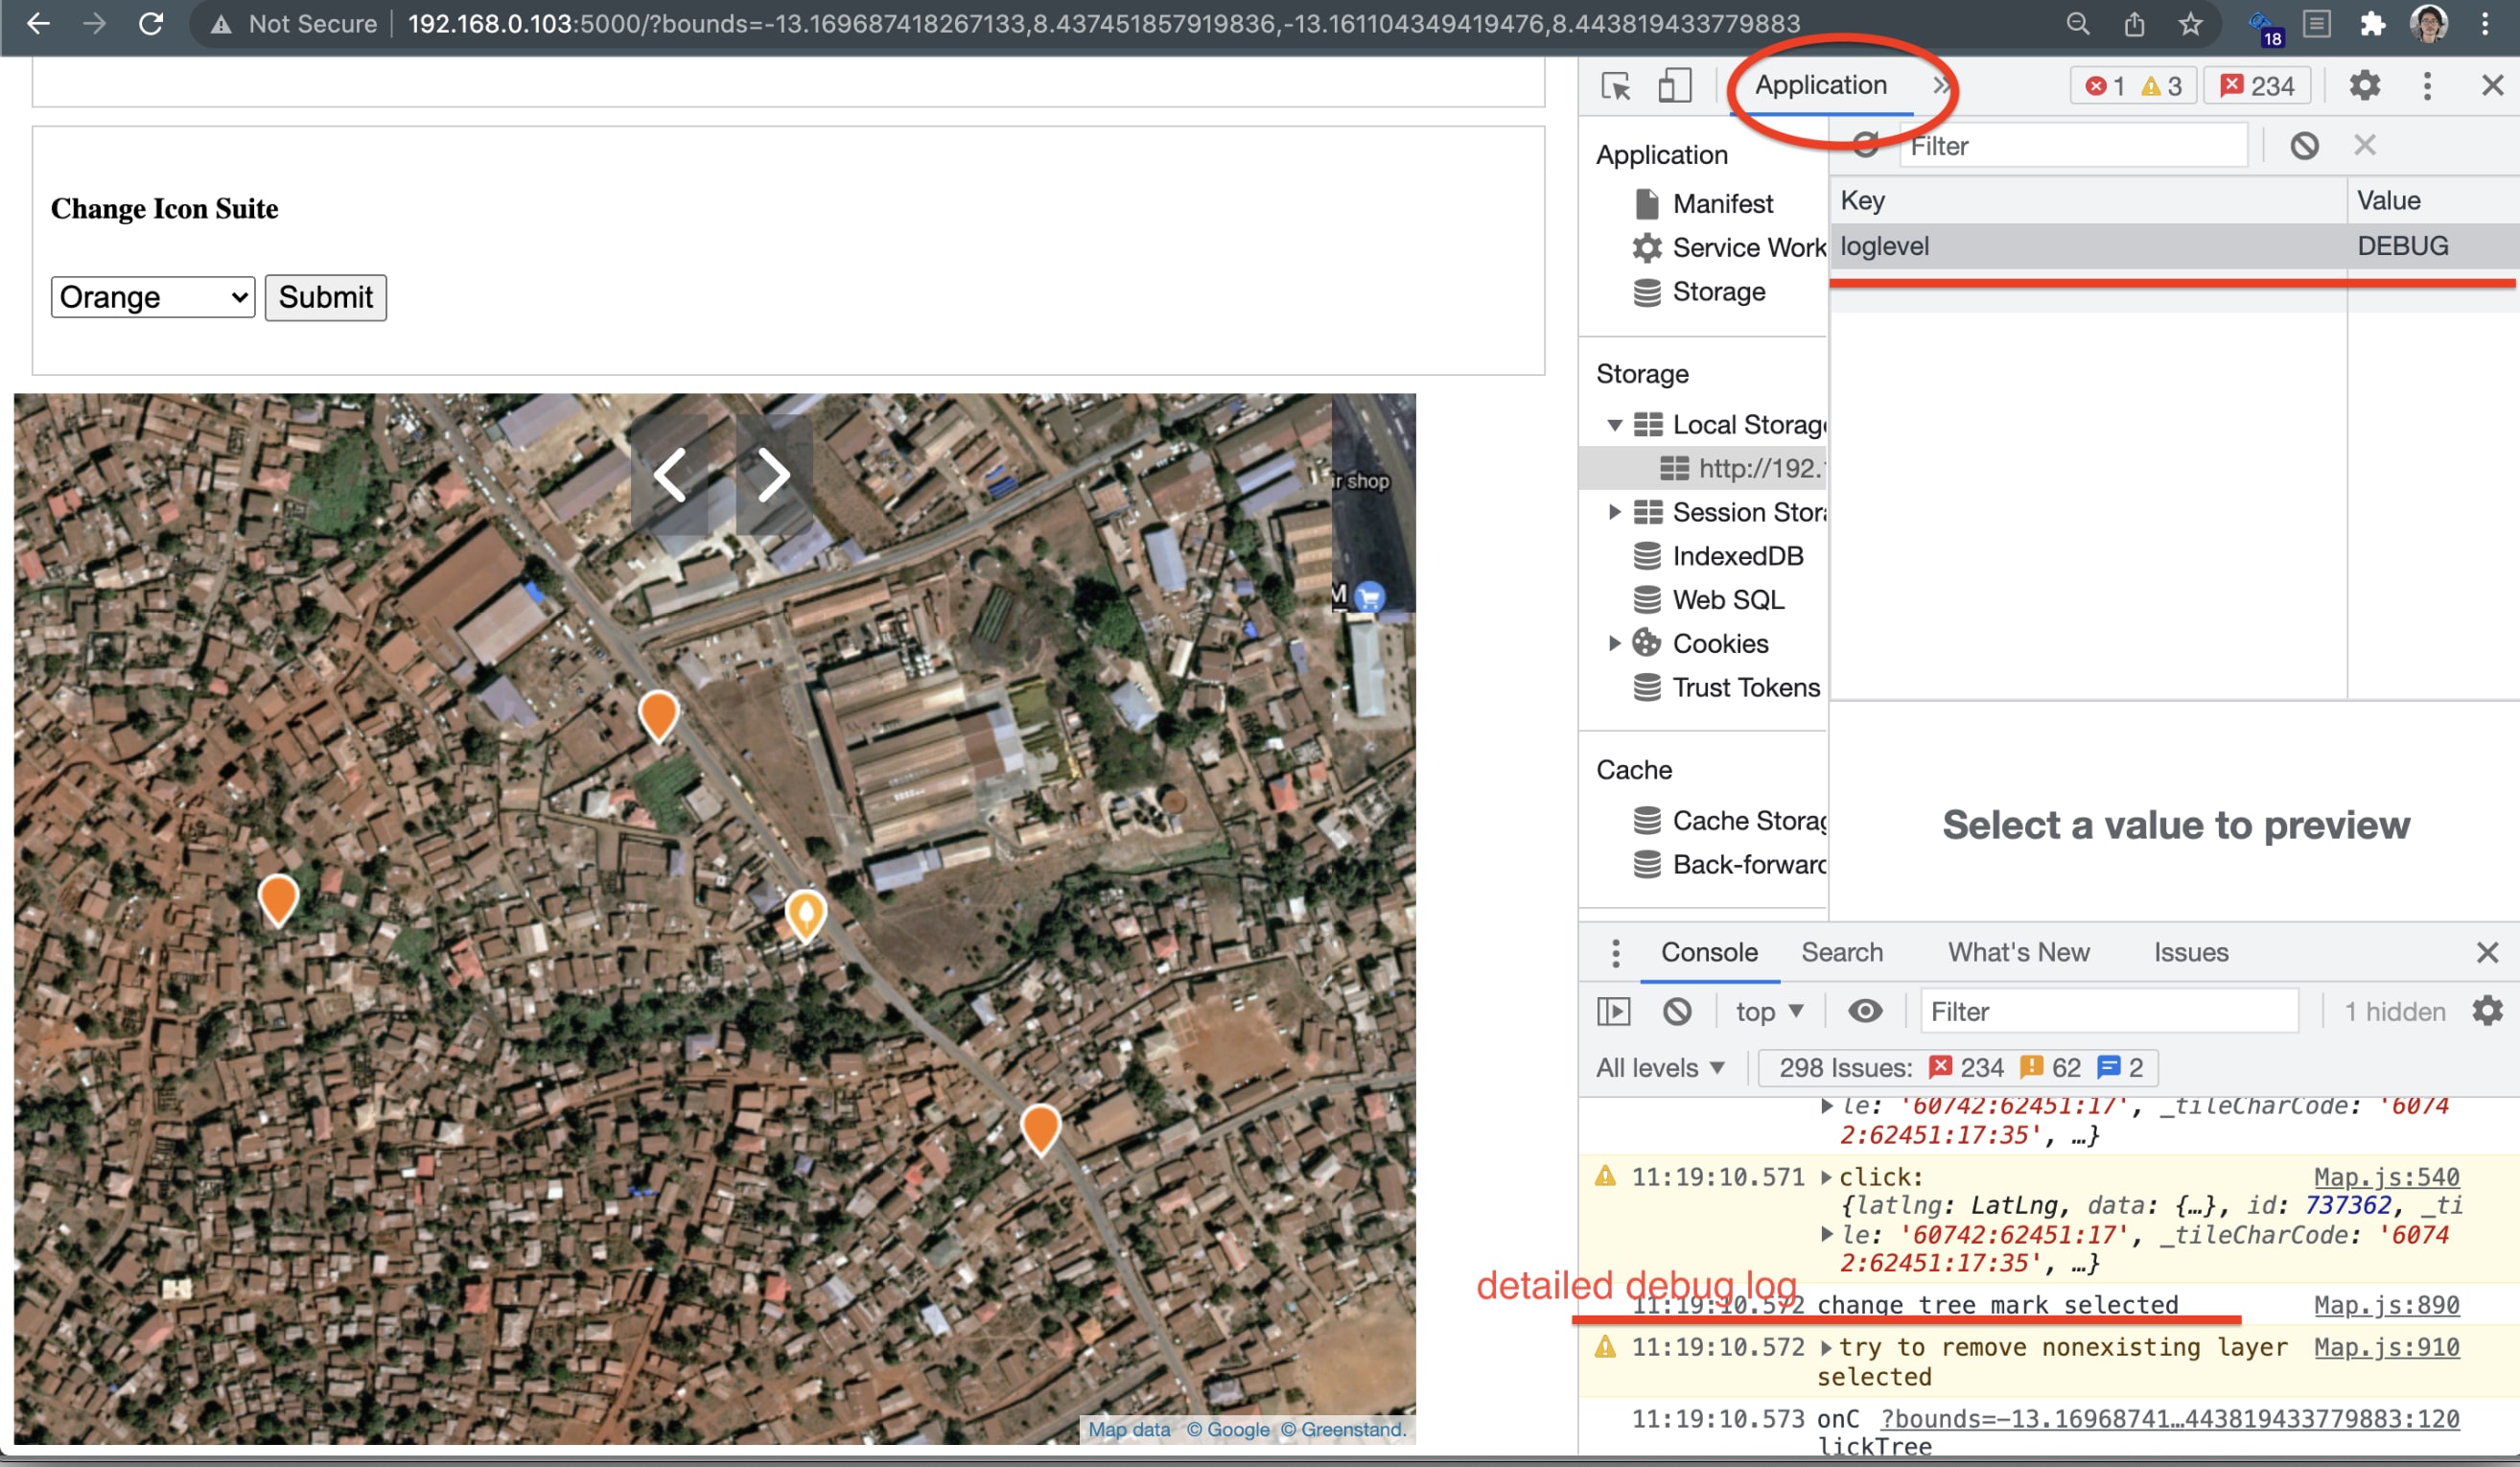Open Cache Storage in the sidebar
The image size is (2520, 1467).
[1728, 821]
